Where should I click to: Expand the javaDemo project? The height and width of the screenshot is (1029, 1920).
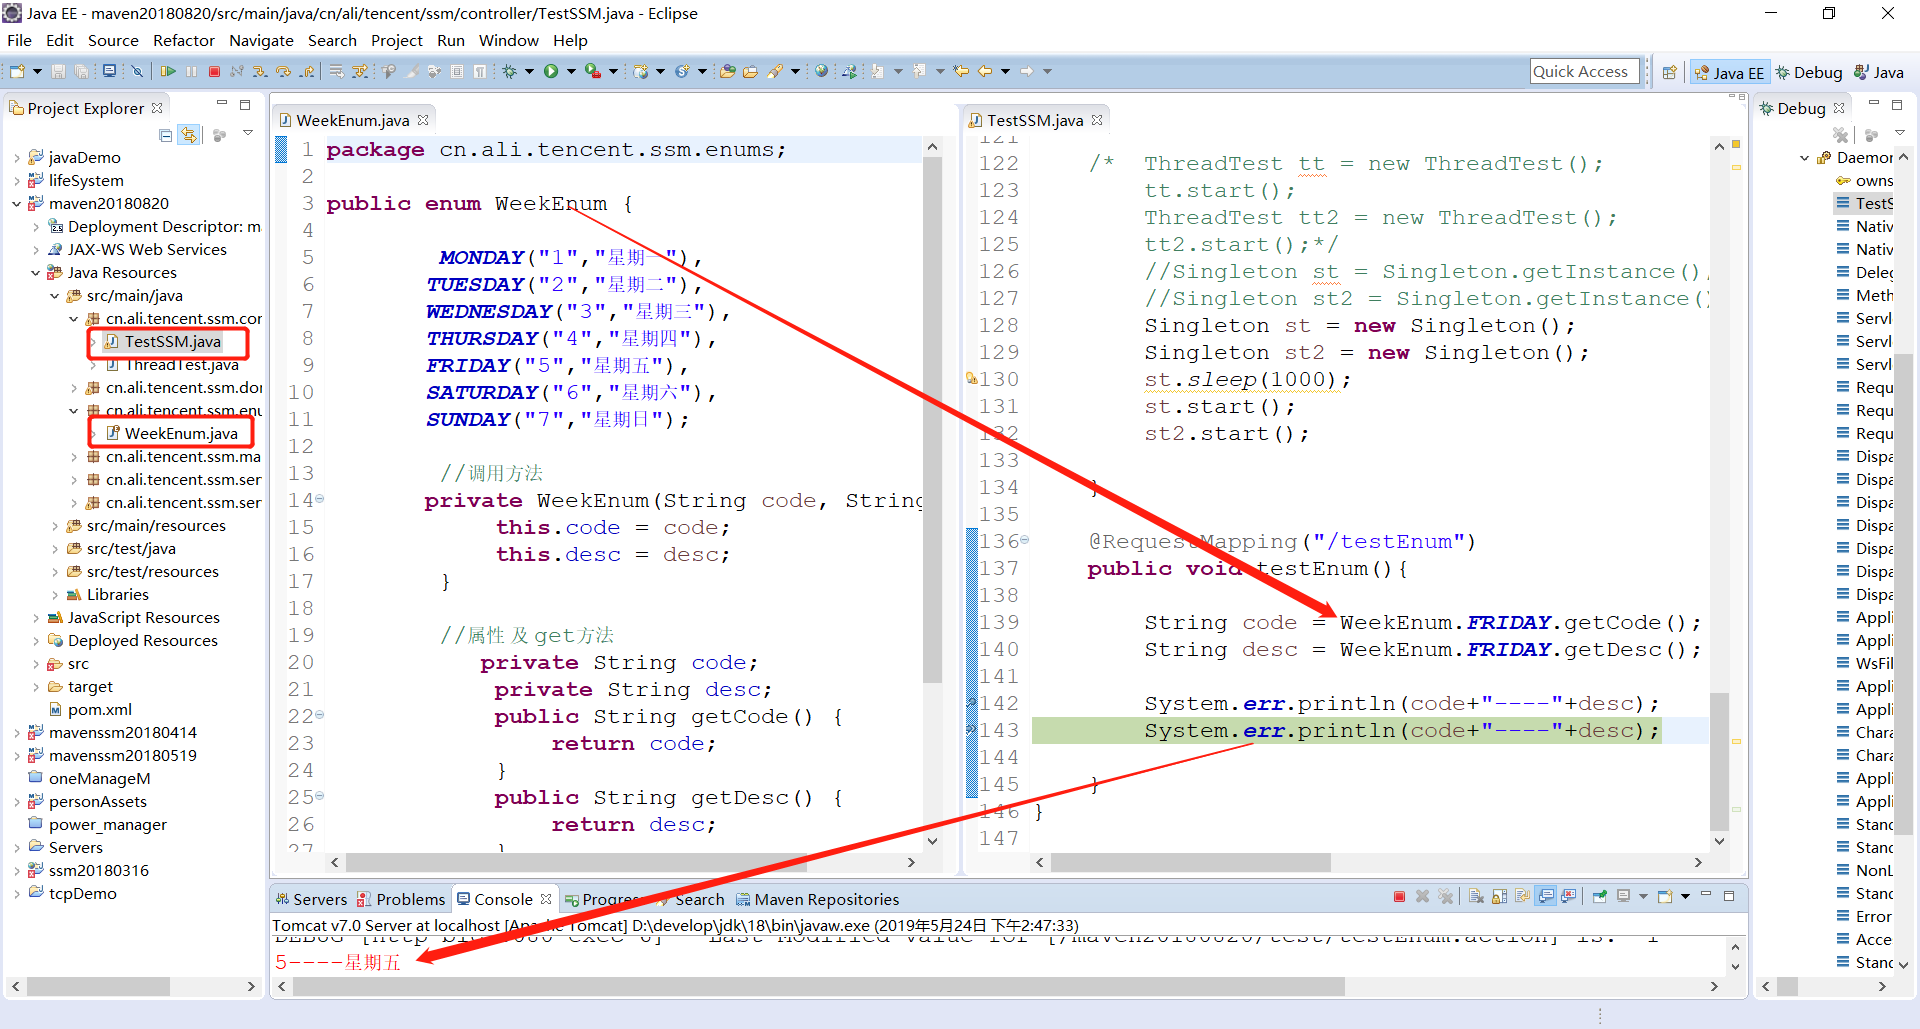(x=17, y=157)
